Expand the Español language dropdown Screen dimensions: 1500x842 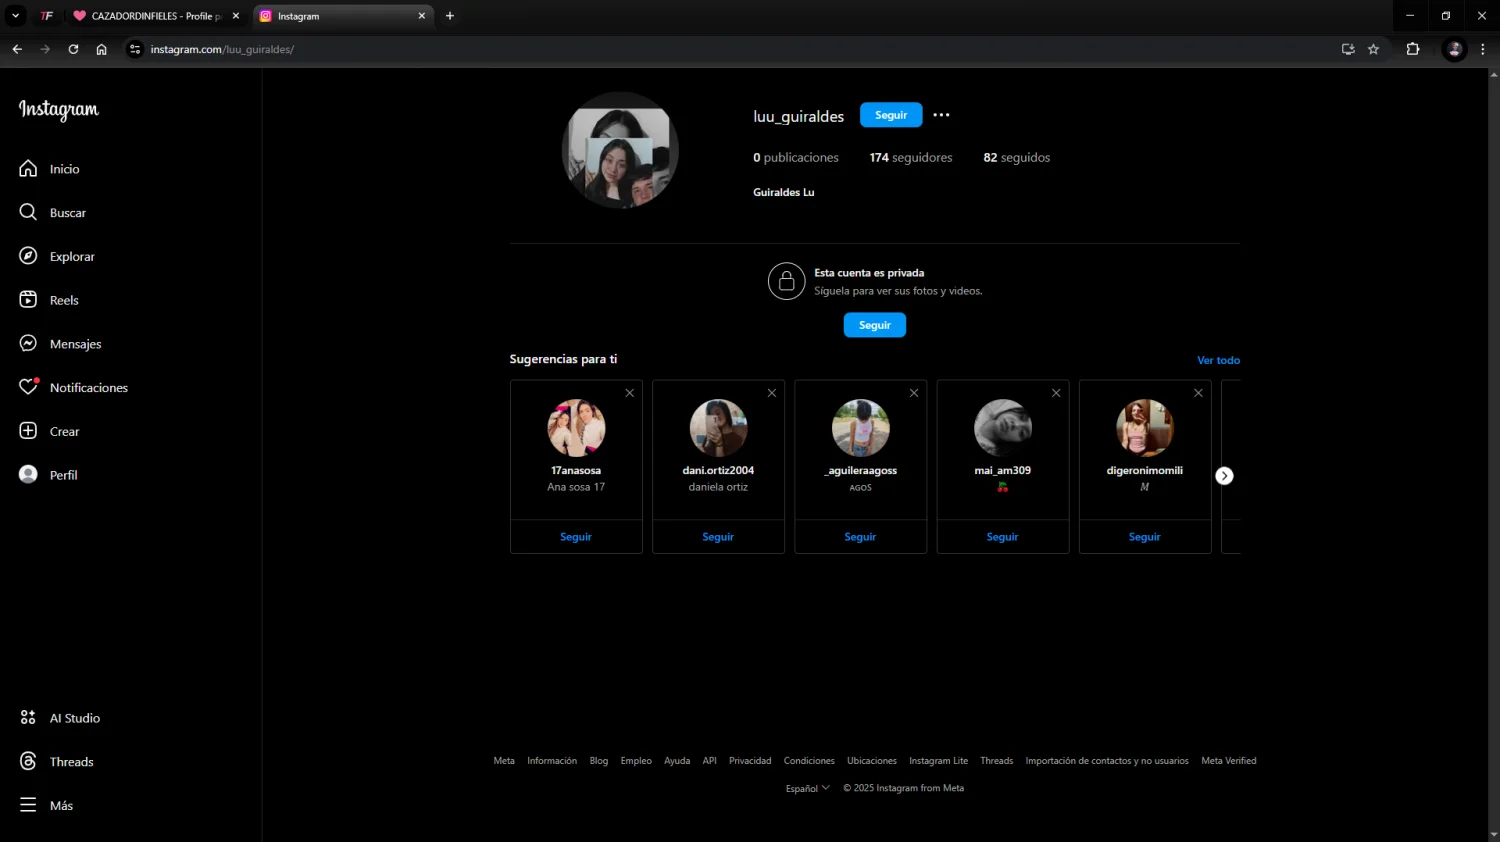(808, 788)
